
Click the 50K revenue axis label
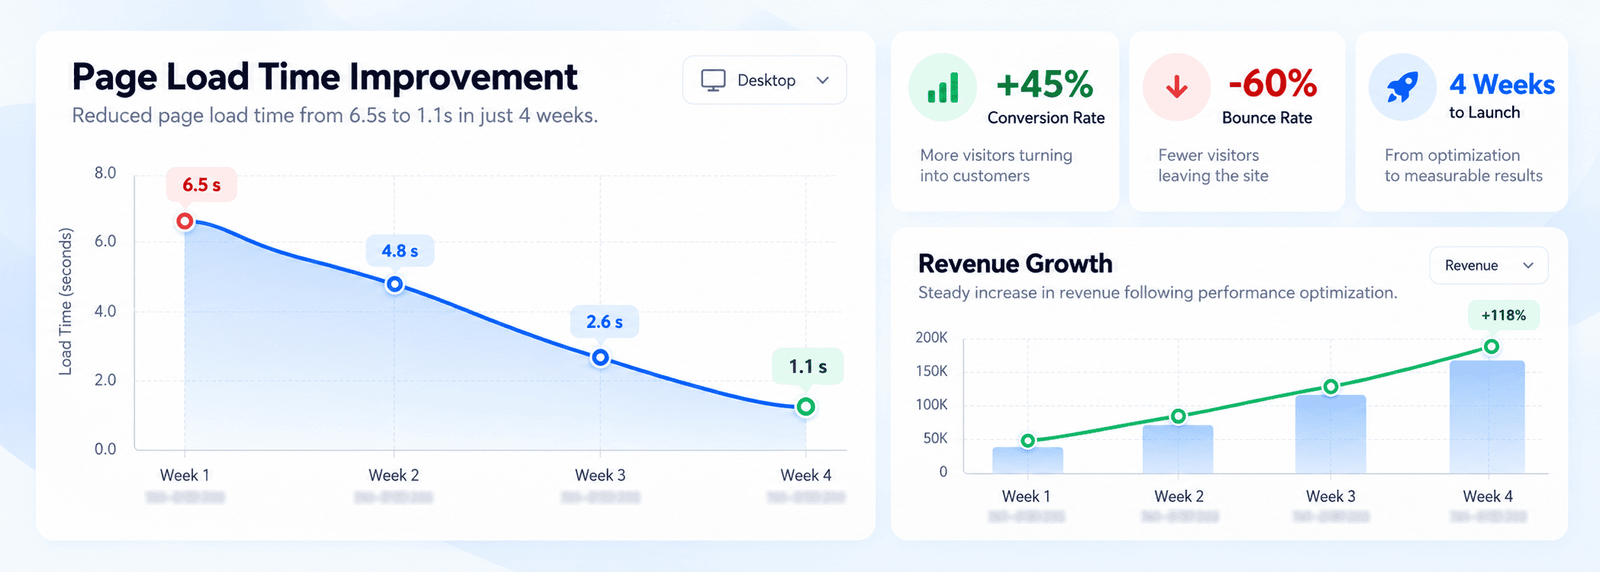click(935, 438)
